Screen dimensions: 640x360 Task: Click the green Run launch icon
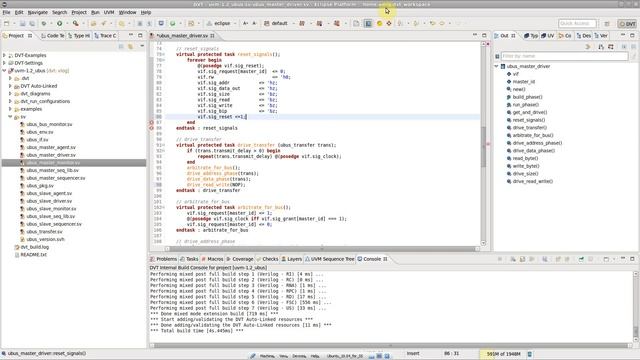[60, 24]
